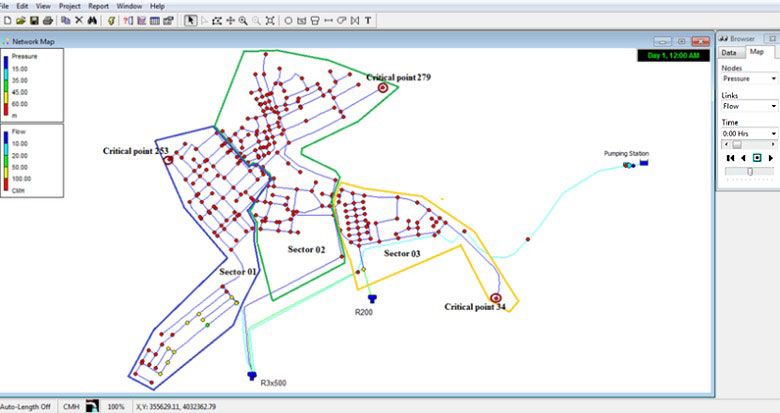Select the Add Tank tool
The image size is (780, 413).
(x=315, y=20)
